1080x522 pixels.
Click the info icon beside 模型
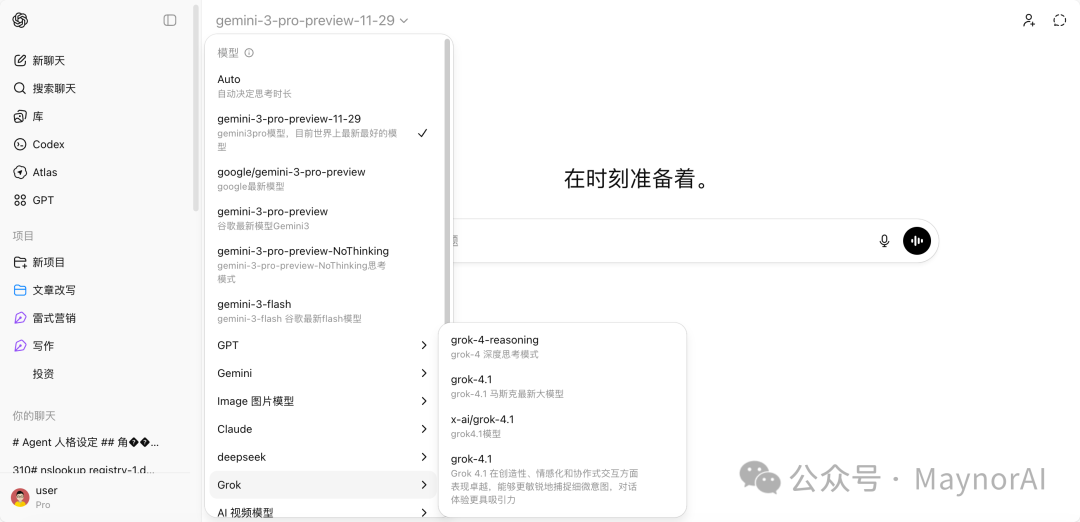tap(249, 52)
